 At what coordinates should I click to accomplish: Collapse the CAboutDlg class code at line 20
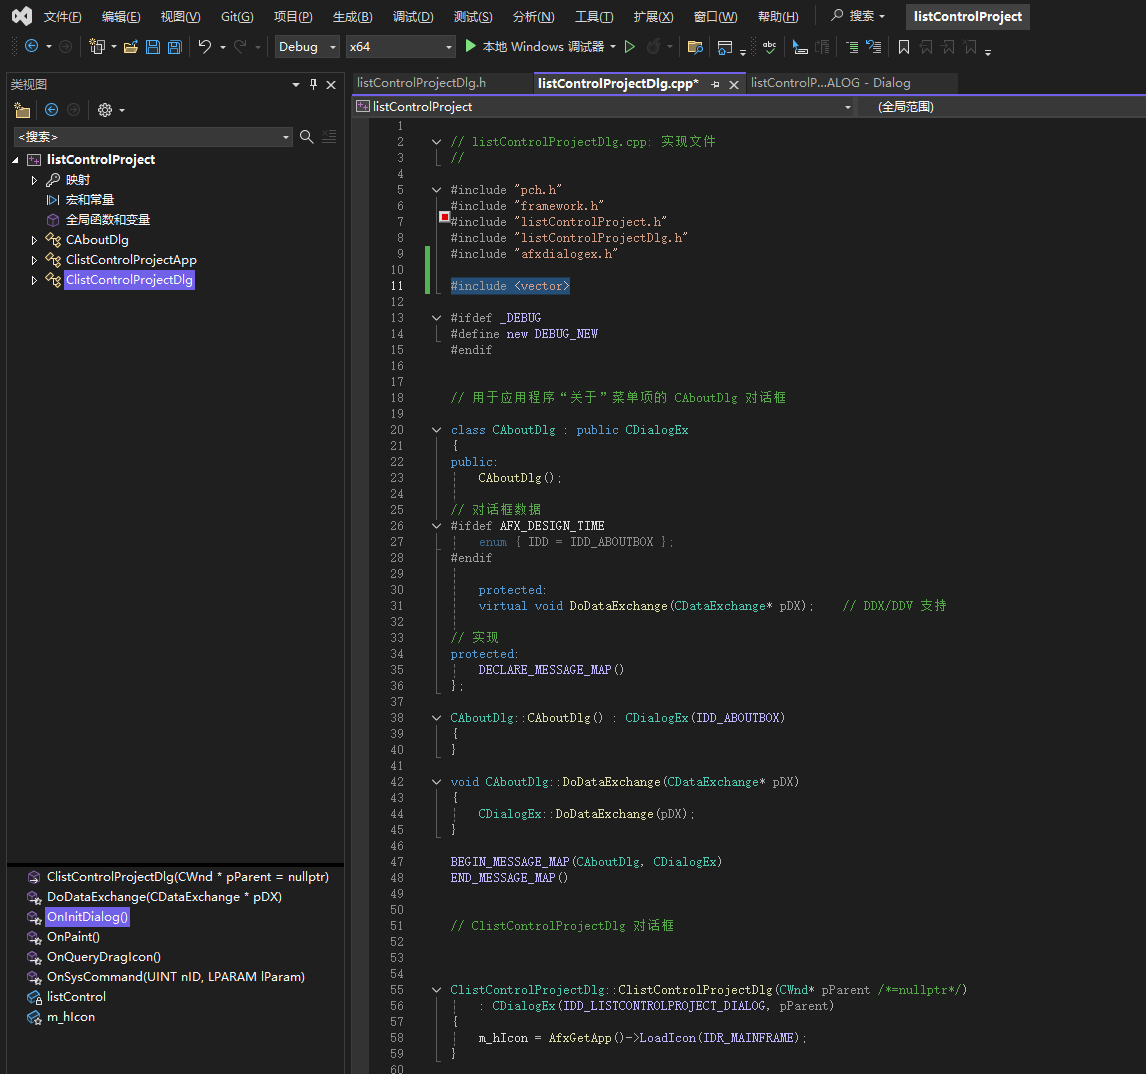point(436,430)
